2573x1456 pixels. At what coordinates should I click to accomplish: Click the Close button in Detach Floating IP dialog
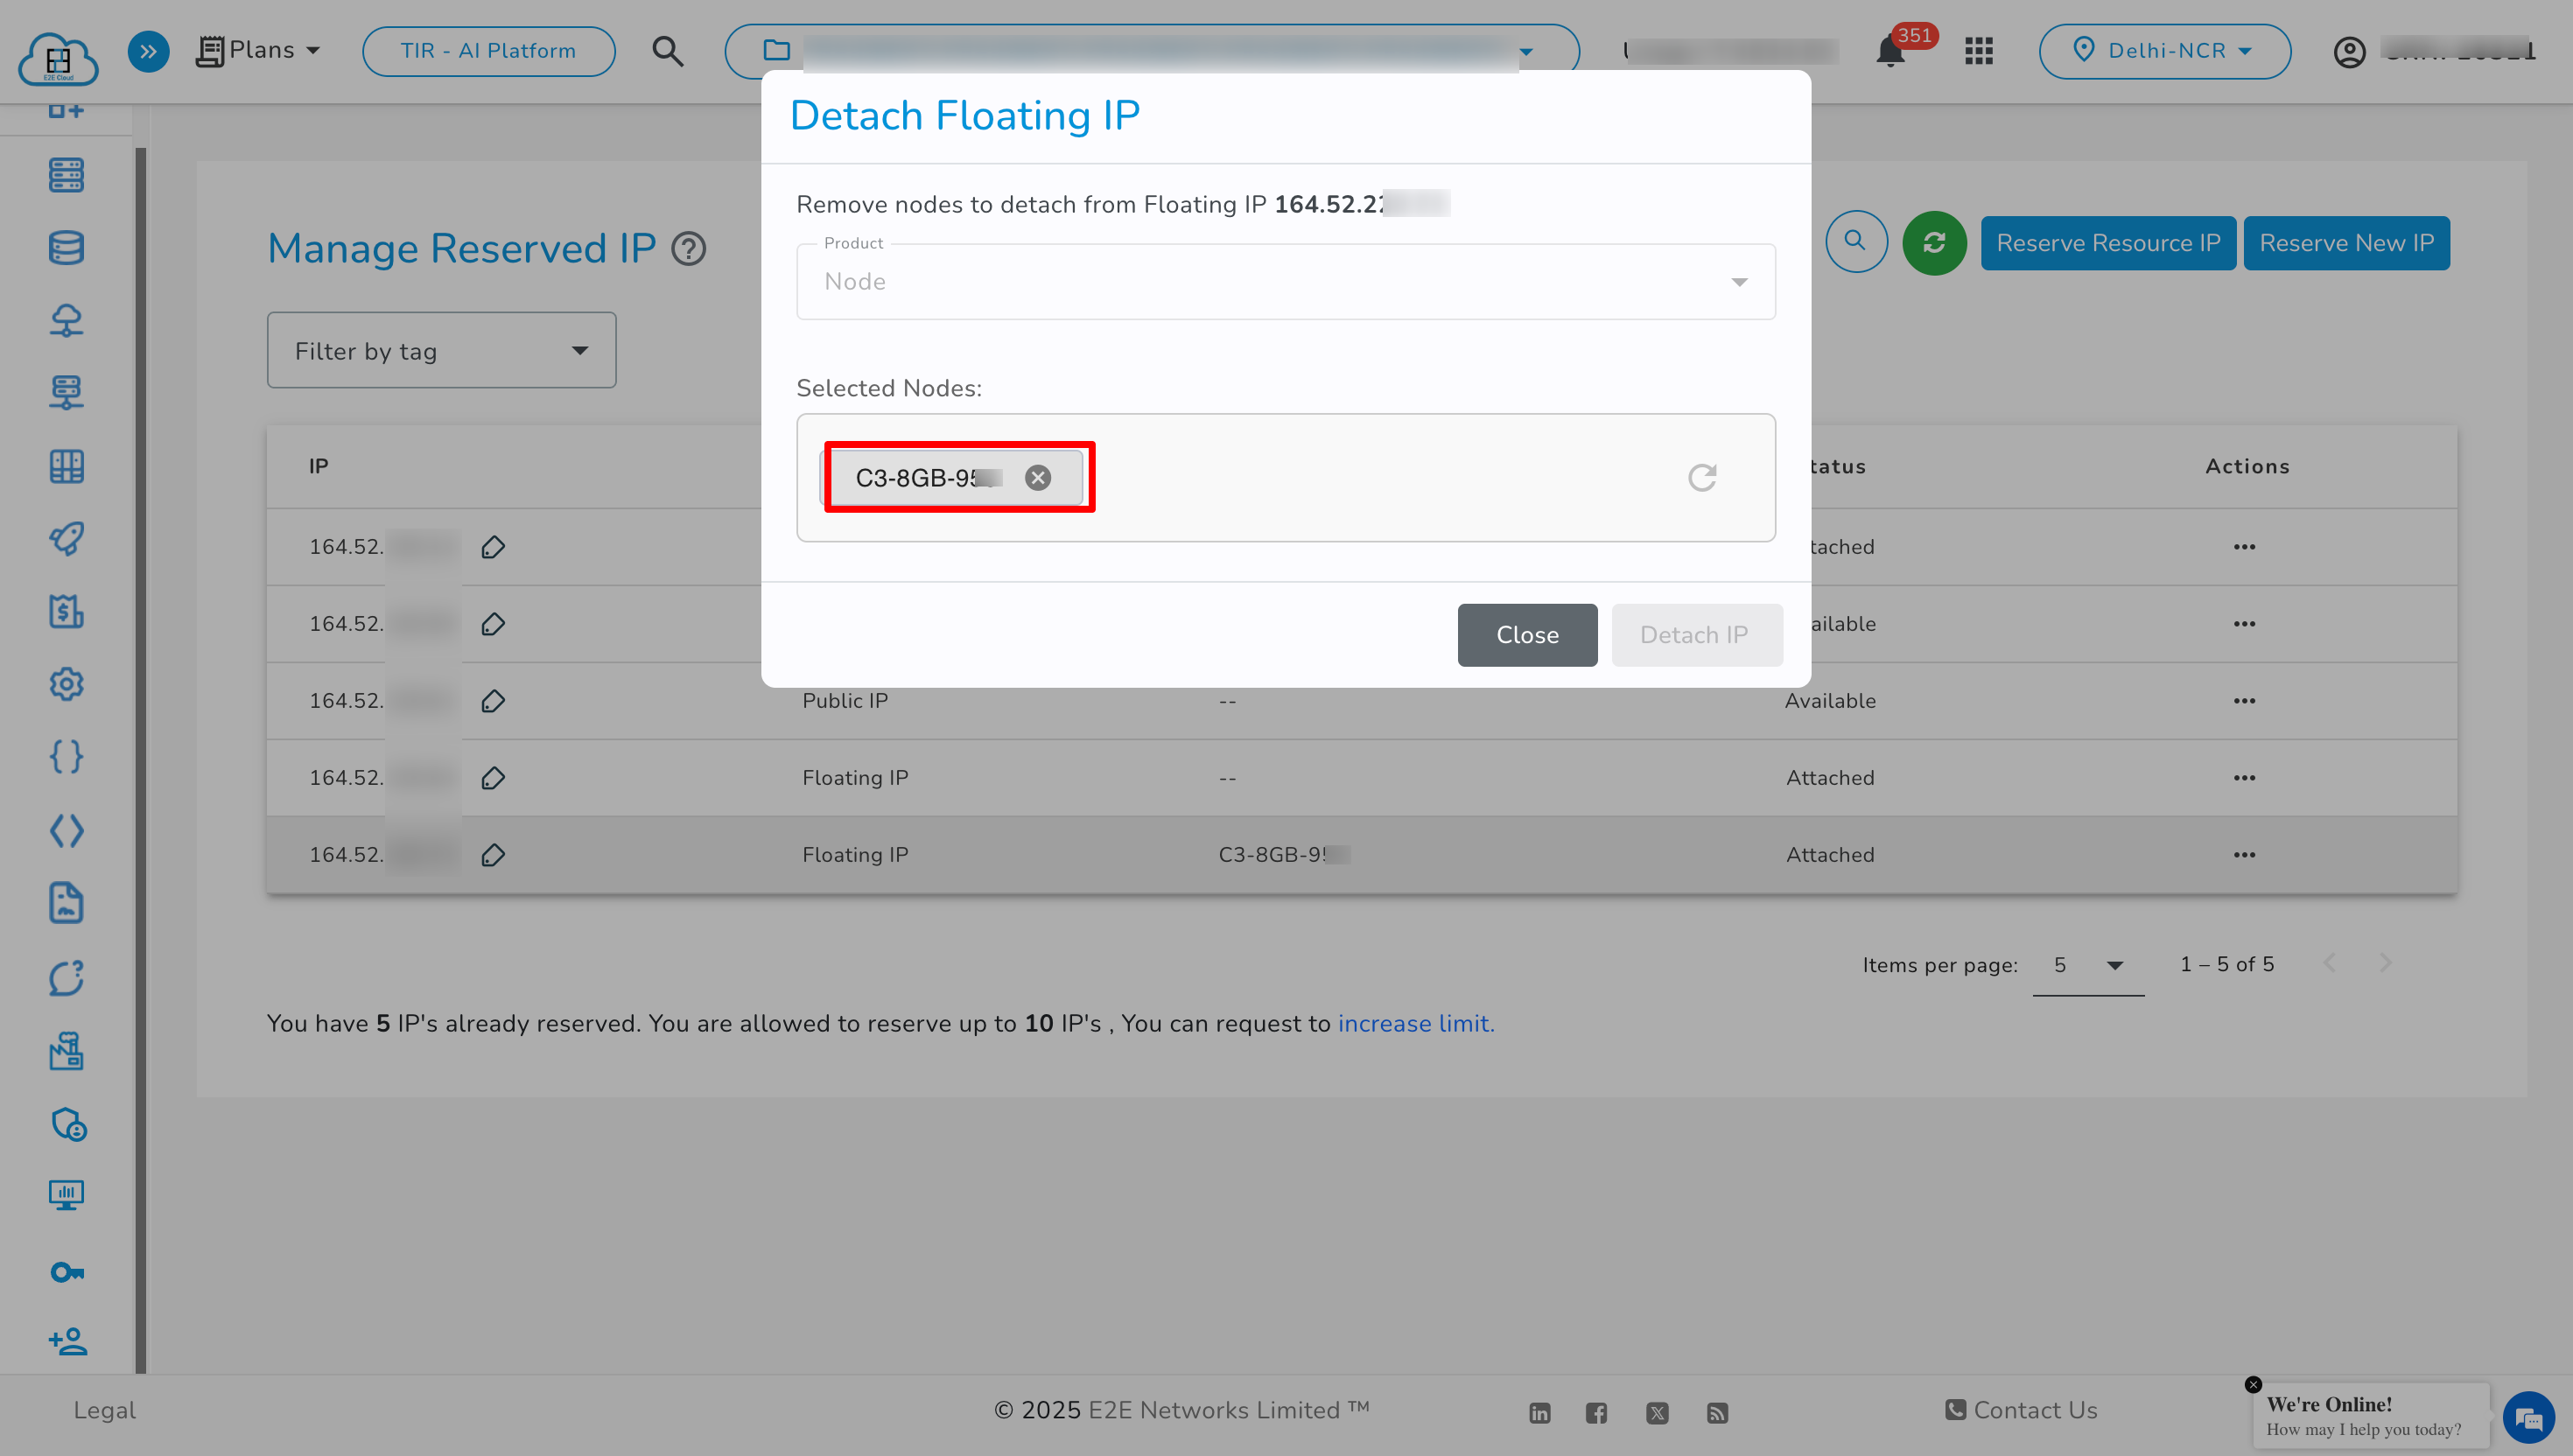(1527, 634)
